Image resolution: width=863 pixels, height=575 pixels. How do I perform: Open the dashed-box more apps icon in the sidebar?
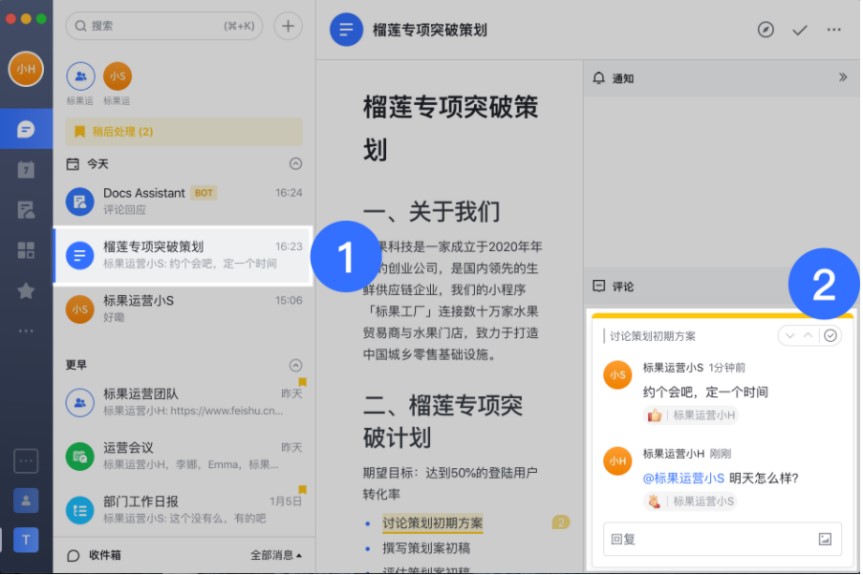26,461
